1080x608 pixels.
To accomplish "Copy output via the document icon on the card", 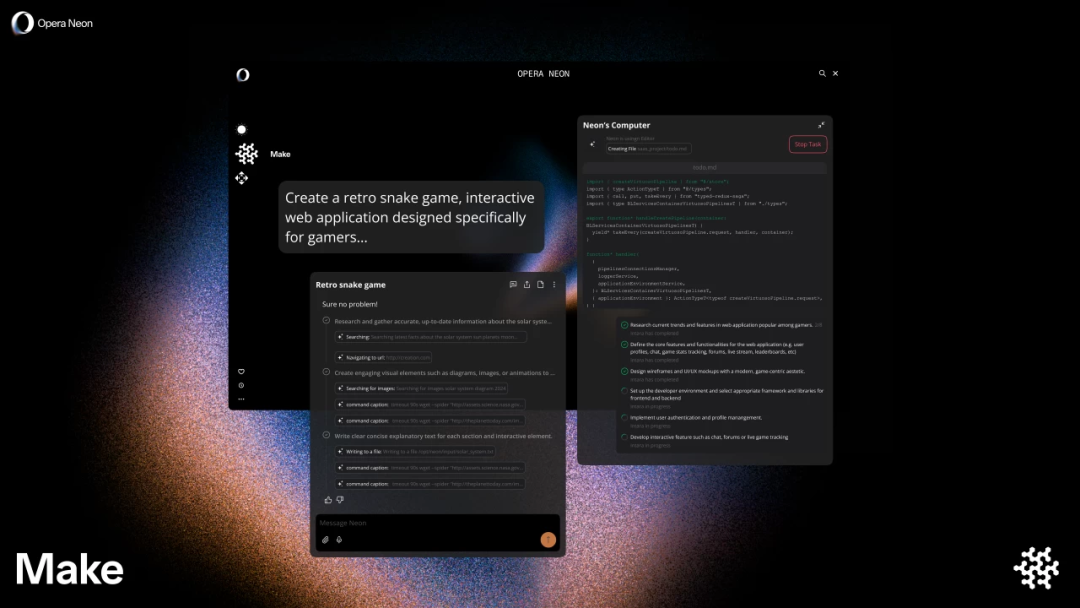I will tap(540, 284).
